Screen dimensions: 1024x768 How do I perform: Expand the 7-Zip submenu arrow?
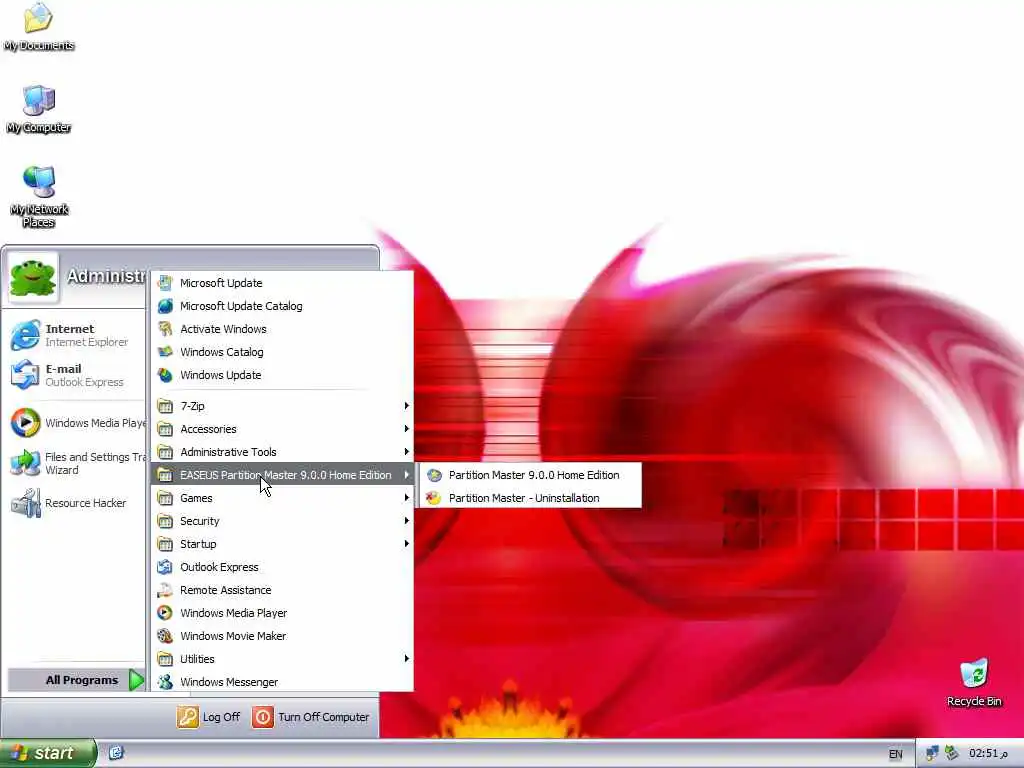point(406,406)
